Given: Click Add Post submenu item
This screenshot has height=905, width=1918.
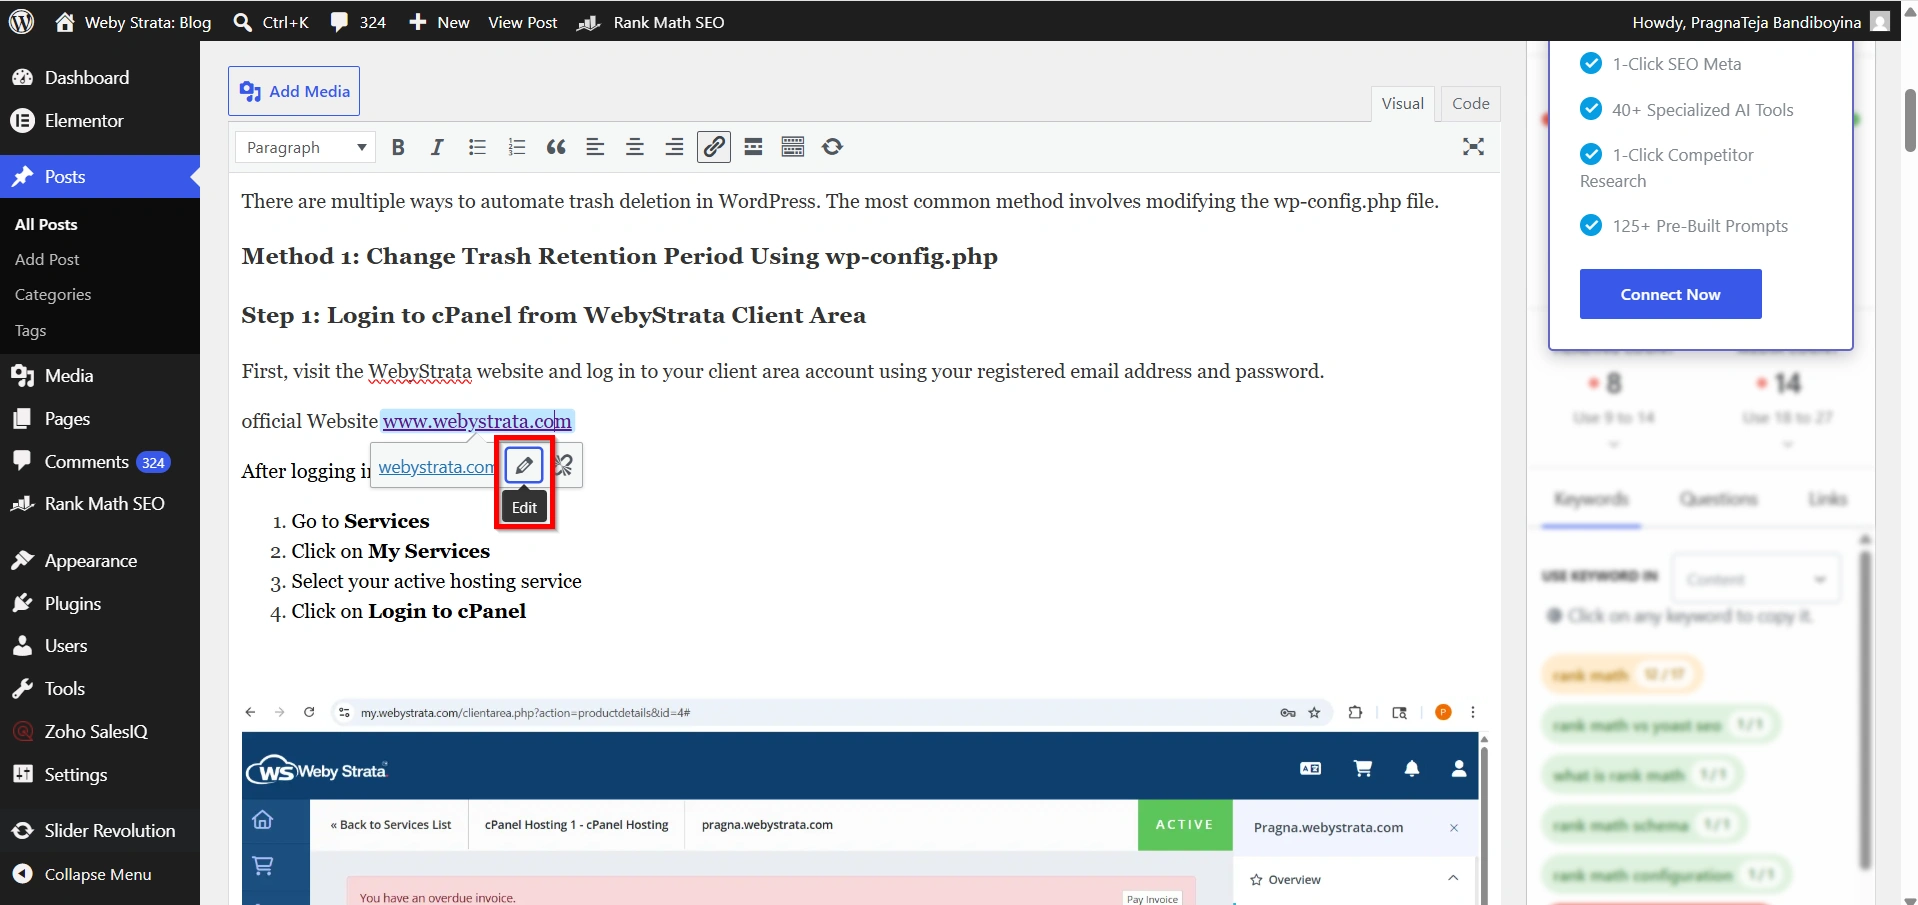Looking at the screenshot, I should click(x=47, y=259).
